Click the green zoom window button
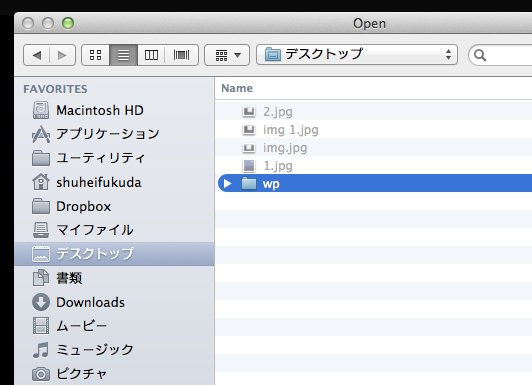Screen dimensions: 532x385 pyautogui.click(x=68, y=23)
